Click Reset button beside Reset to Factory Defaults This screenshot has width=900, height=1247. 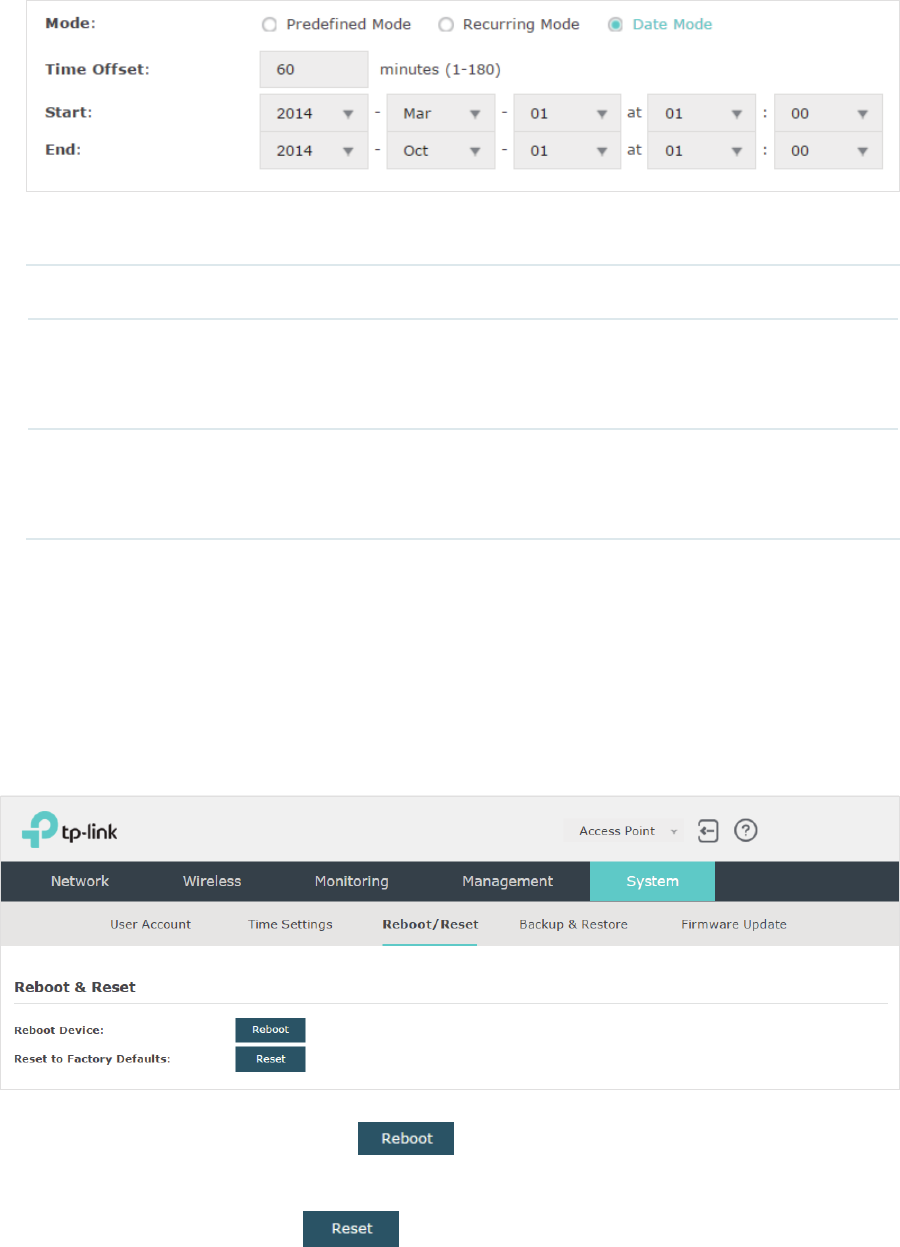pos(270,1059)
